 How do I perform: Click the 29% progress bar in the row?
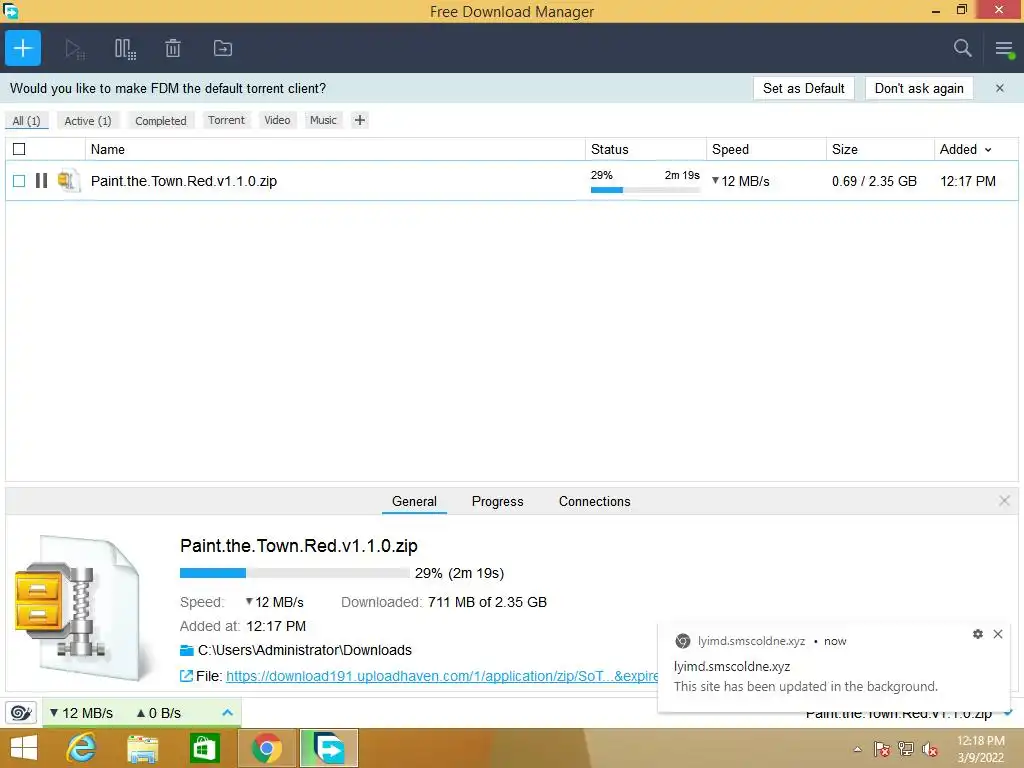pyautogui.click(x=645, y=190)
